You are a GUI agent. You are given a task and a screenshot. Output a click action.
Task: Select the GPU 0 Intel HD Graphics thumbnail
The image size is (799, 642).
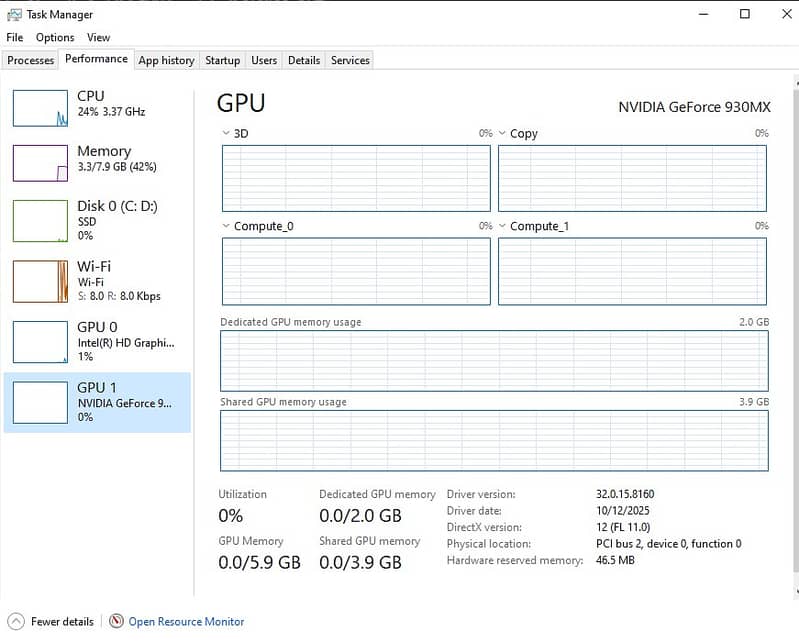click(40, 342)
